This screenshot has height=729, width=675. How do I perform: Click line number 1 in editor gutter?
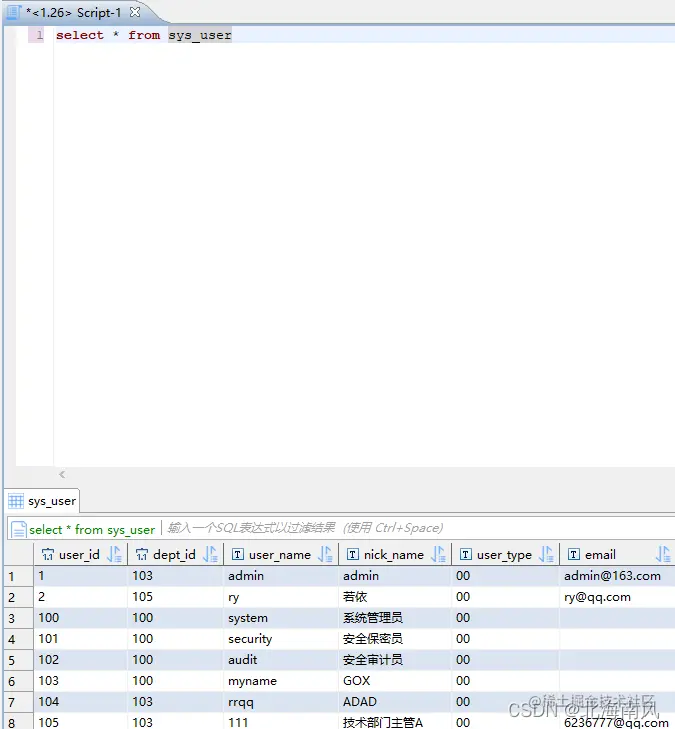tap(40, 35)
